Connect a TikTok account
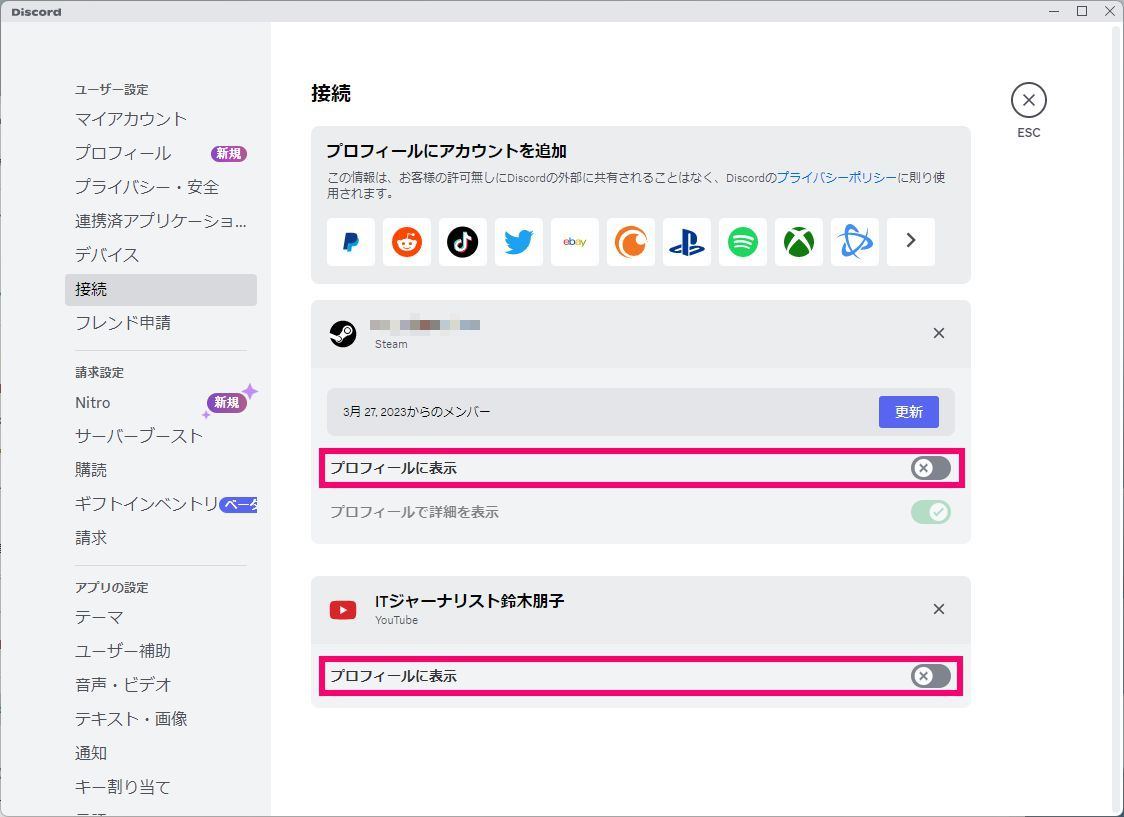Viewport: 1124px width, 817px height. [462, 242]
